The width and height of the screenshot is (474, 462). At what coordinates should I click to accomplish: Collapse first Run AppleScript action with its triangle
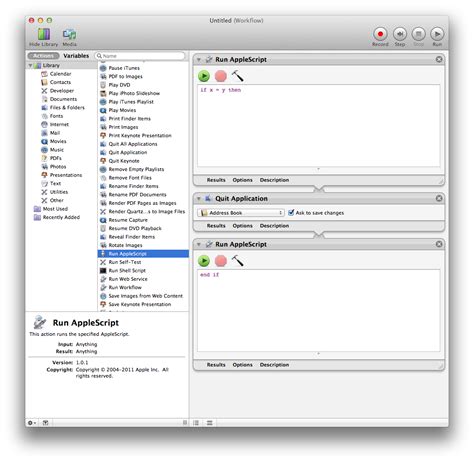[199, 60]
